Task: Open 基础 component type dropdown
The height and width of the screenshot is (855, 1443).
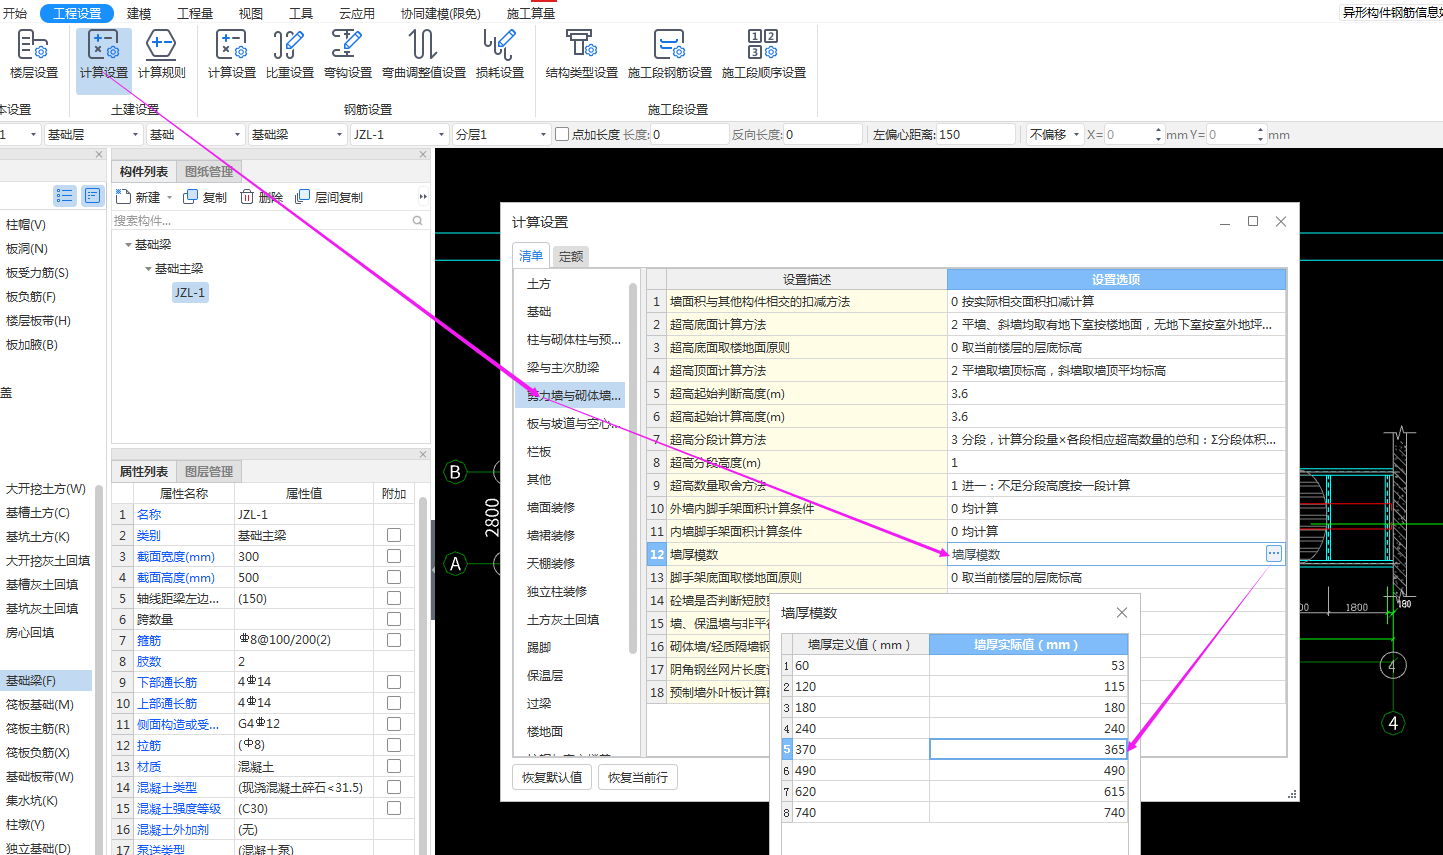Action: tap(195, 134)
